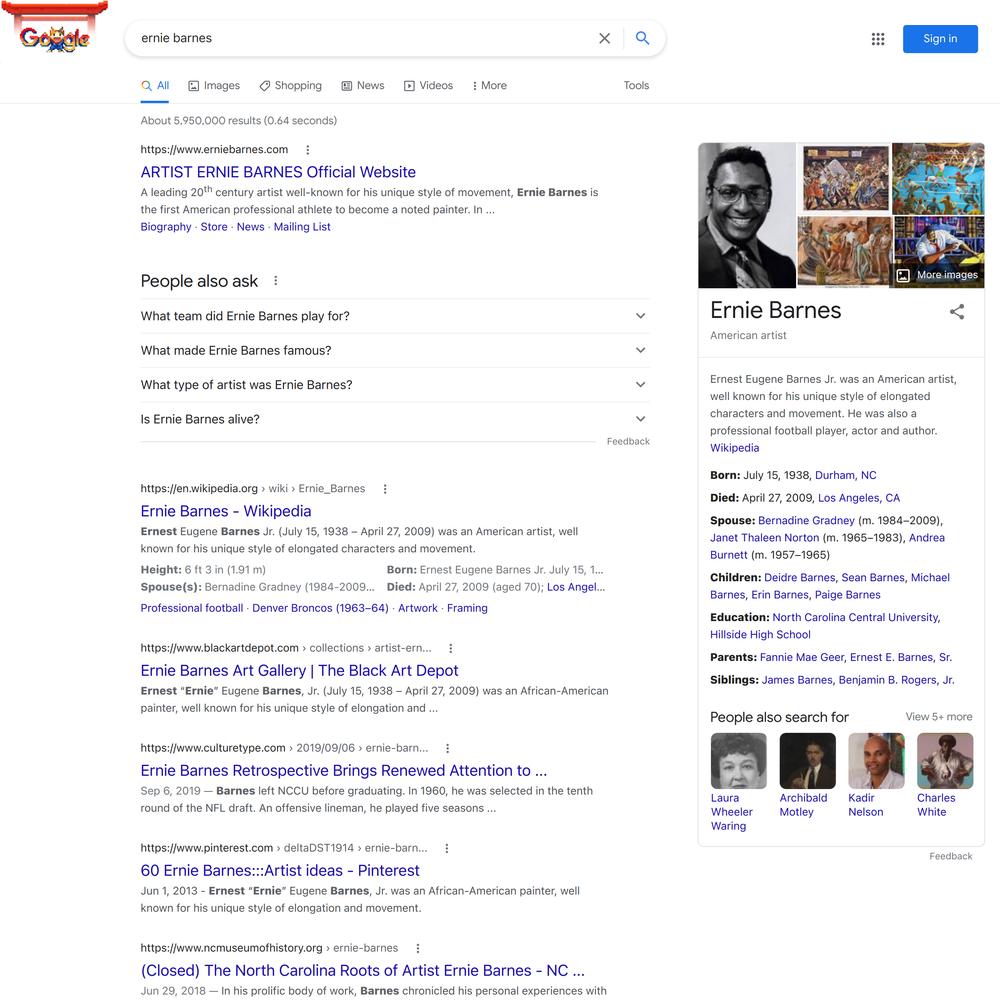
Task: Open ARTIST ERNIE BARNES Official Website link
Action: (278, 172)
